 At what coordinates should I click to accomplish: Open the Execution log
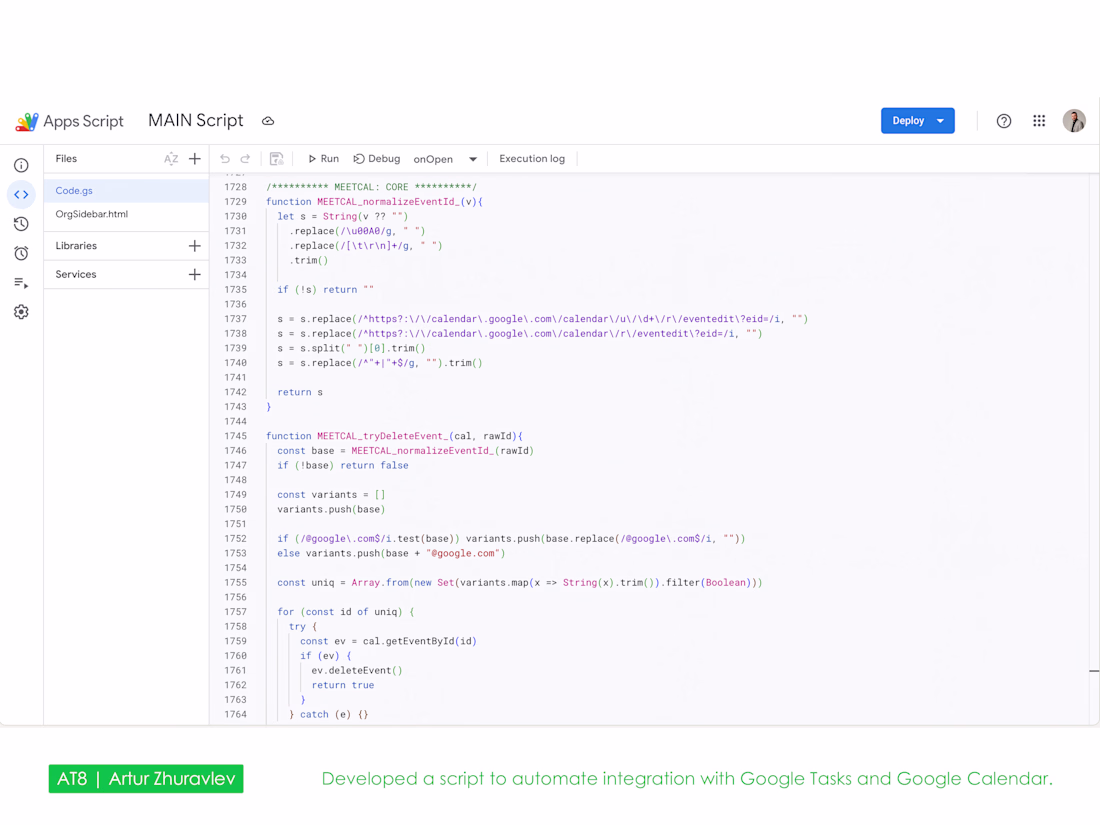532,159
